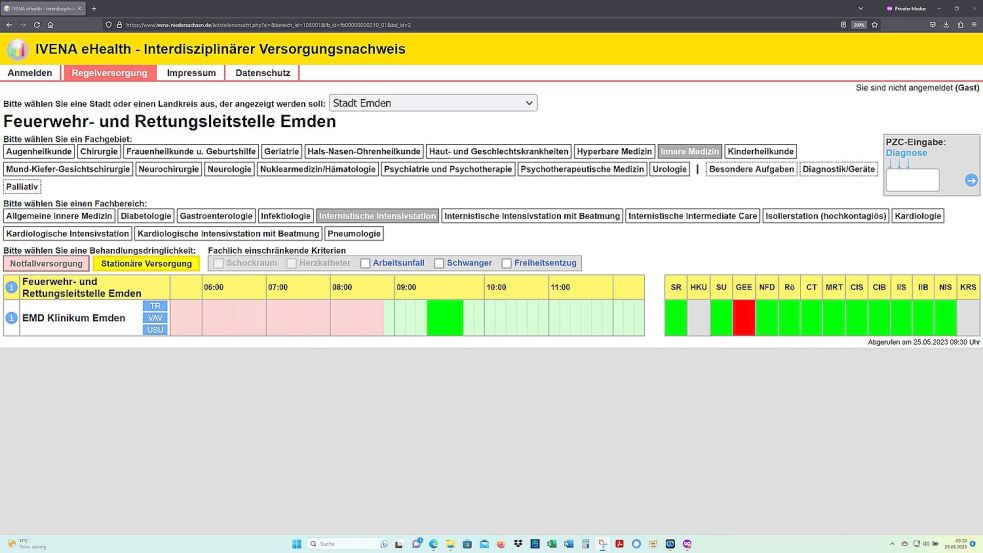Select Fachgebiet Chirurgie
983x553 pixels.
(99, 151)
